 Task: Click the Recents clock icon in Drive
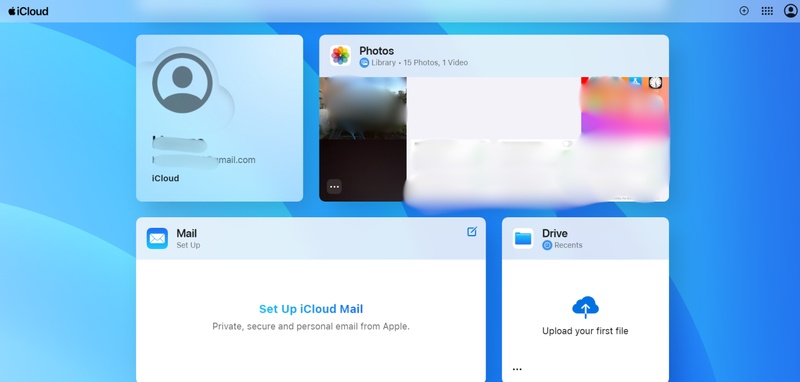[x=547, y=245]
